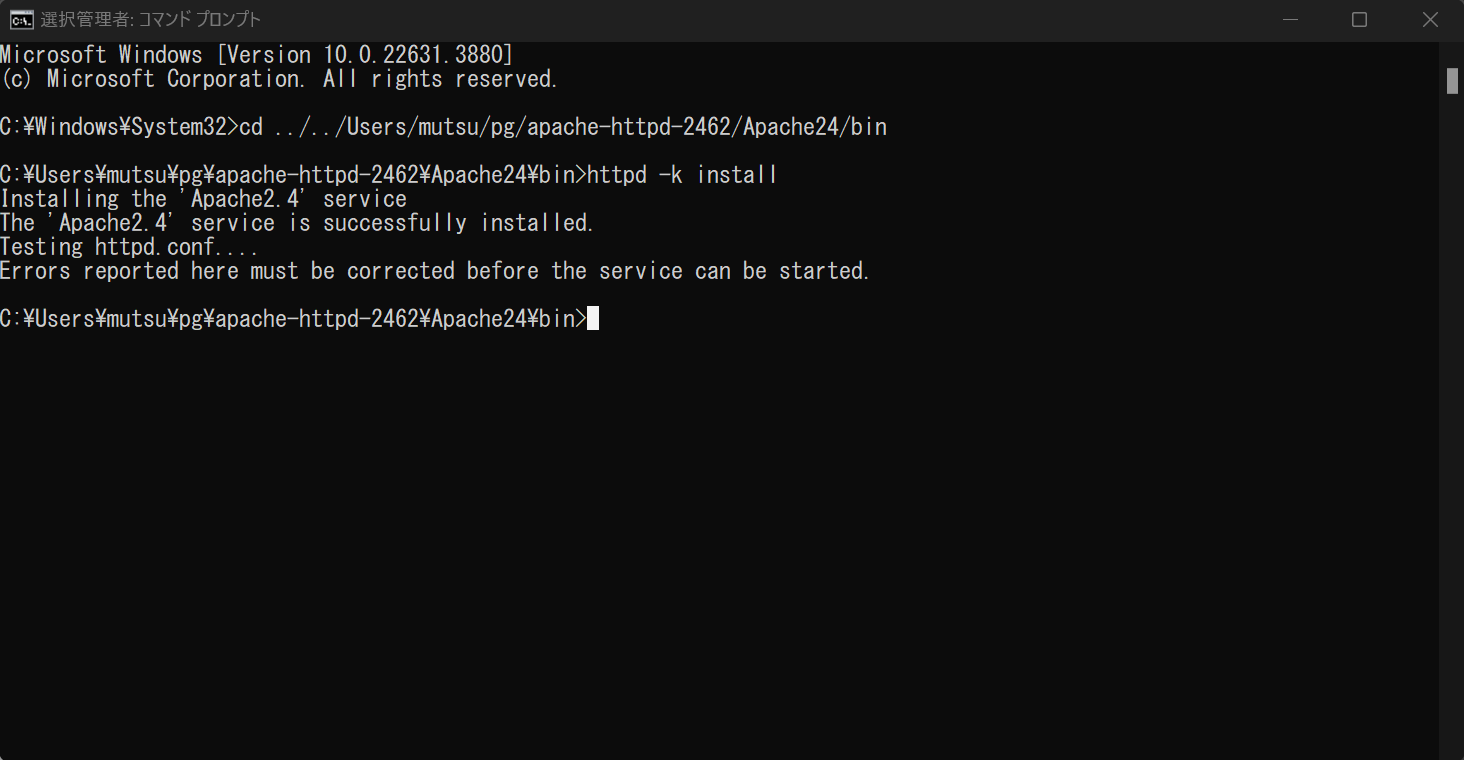The height and width of the screenshot is (760, 1464).
Task: Click the "Installing the 'Apache2.4' service" line
Action: [x=204, y=199]
